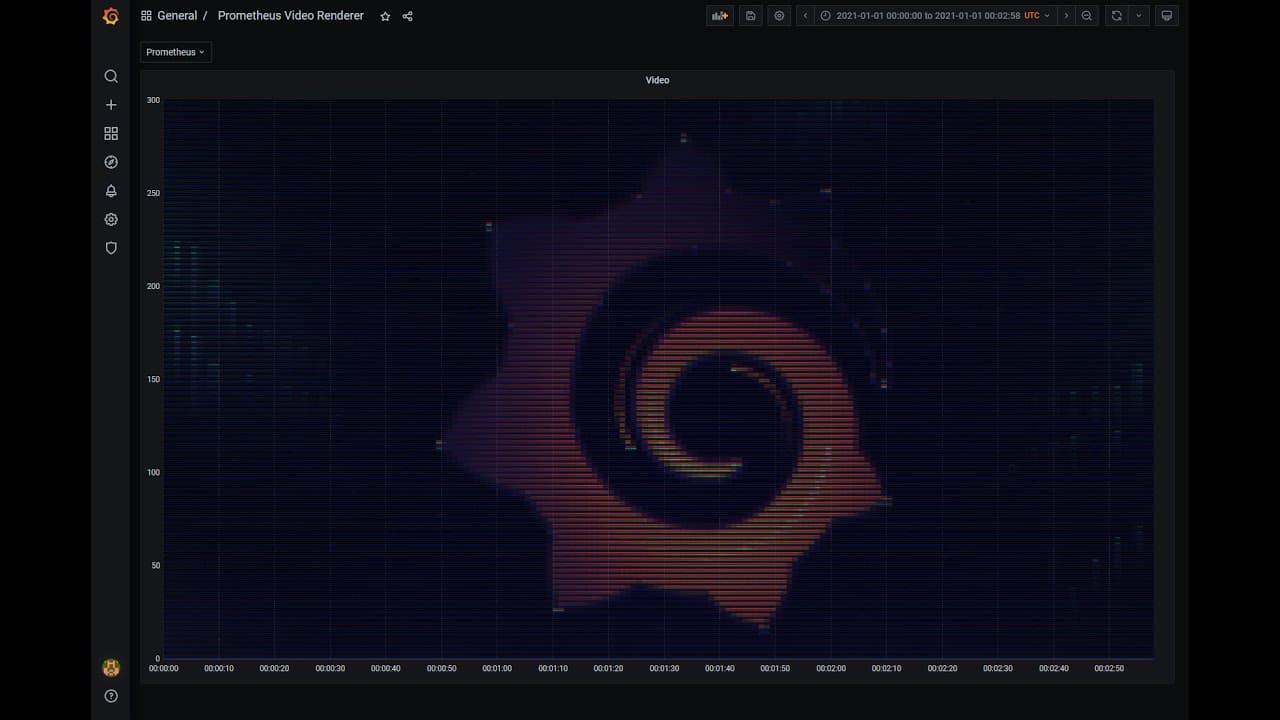Open the user profile avatar

pyautogui.click(x=111, y=668)
